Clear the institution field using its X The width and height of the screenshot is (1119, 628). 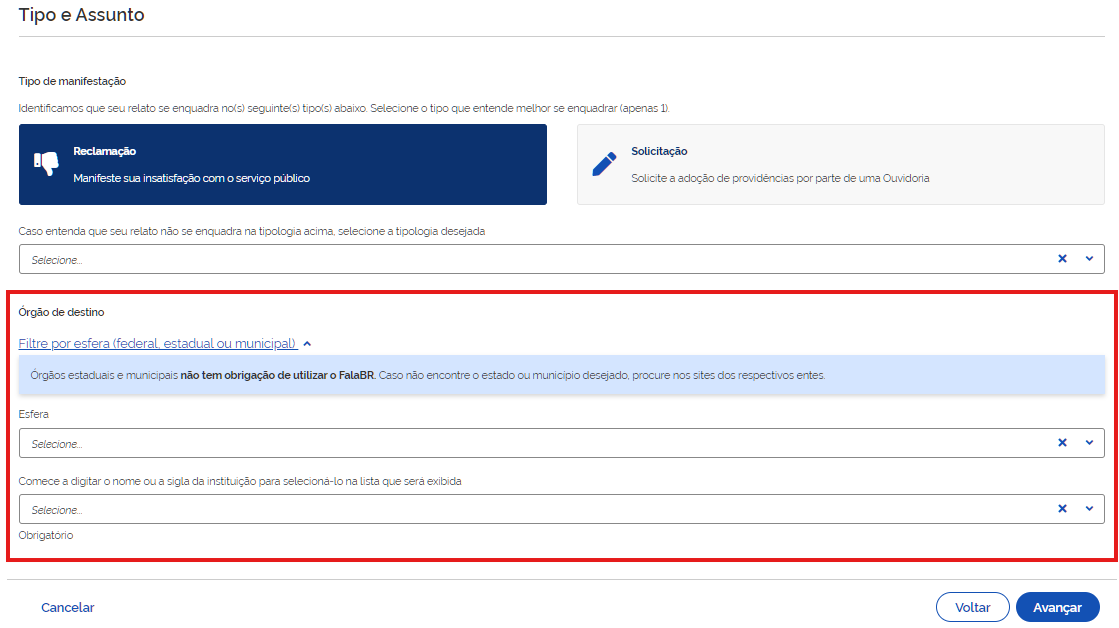[1062, 509]
